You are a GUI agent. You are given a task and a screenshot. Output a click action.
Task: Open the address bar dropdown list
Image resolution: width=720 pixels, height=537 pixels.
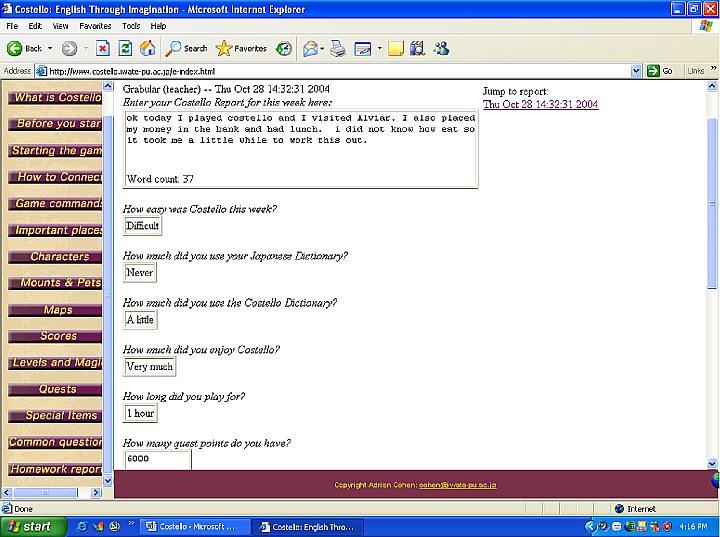tap(636, 71)
